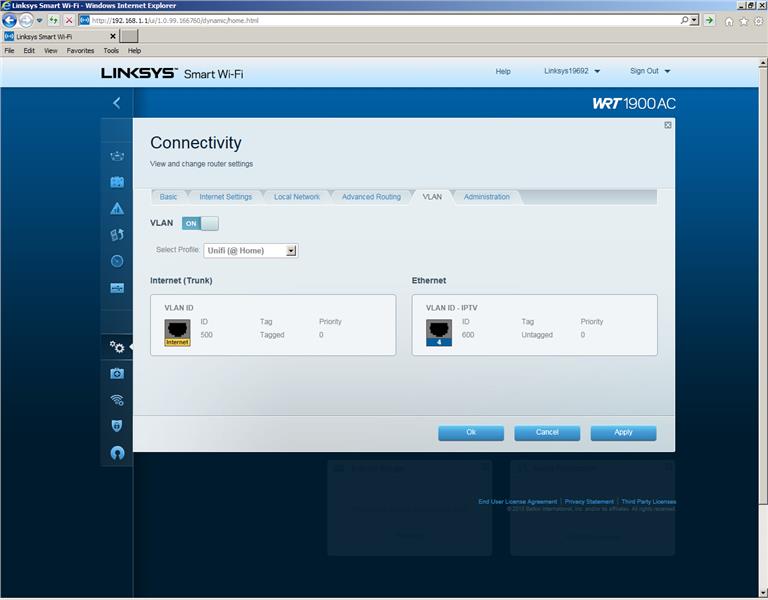Viewport: 768px width, 600px height.
Task: Open the address bar search options dropdown arrow
Action: pyautogui.click(x=694, y=20)
